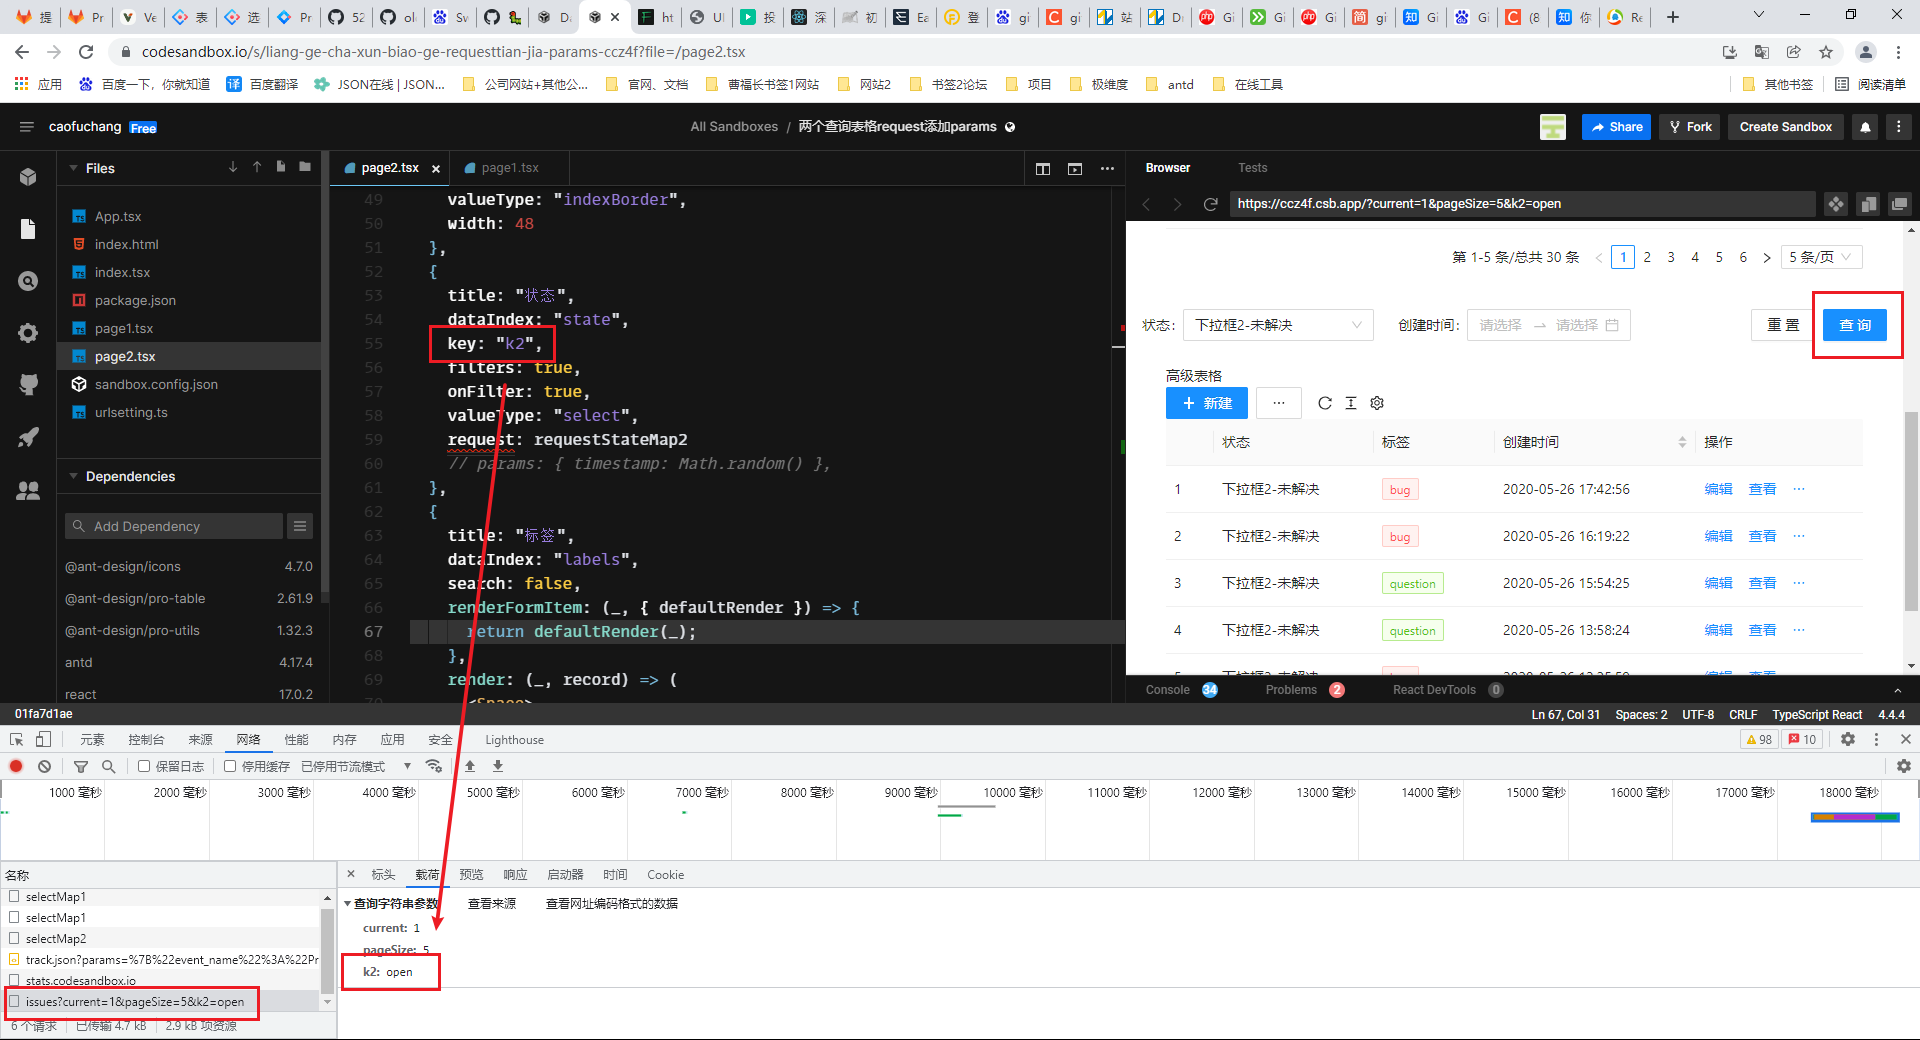Open the sandbox menu ellipsis in header

(x=1898, y=127)
